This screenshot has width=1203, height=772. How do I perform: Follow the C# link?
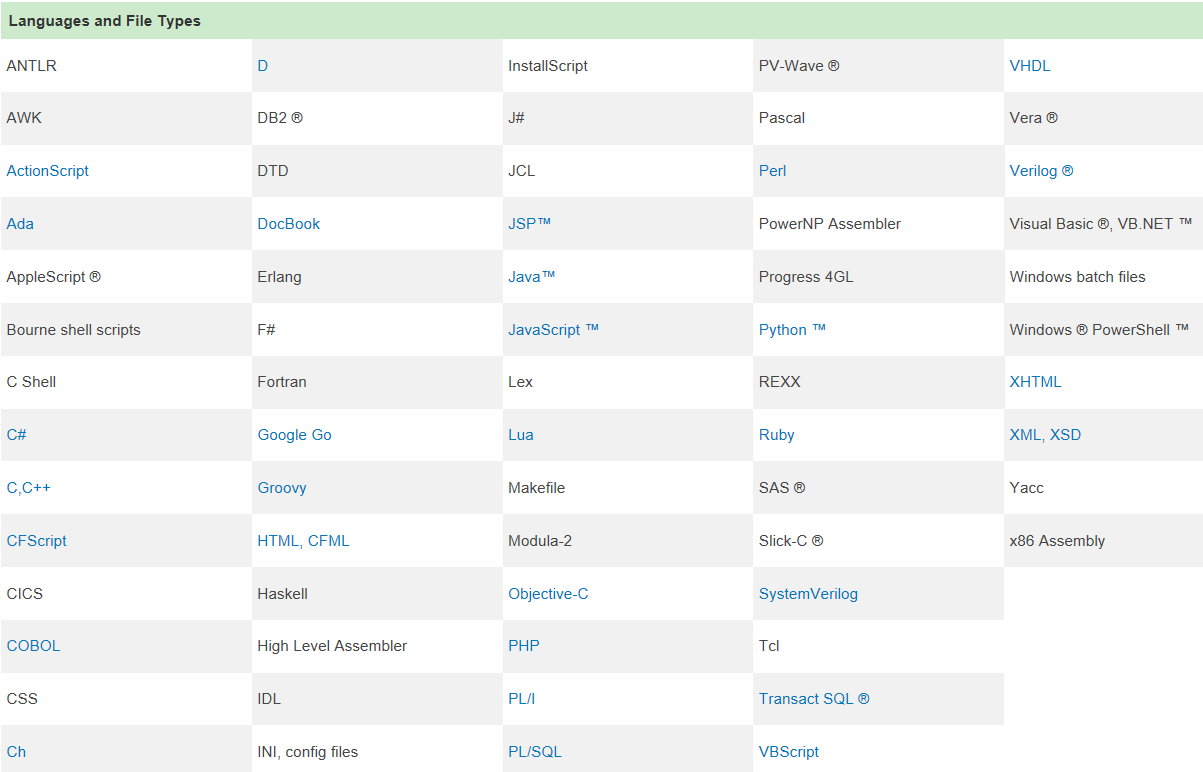[x=17, y=435]
